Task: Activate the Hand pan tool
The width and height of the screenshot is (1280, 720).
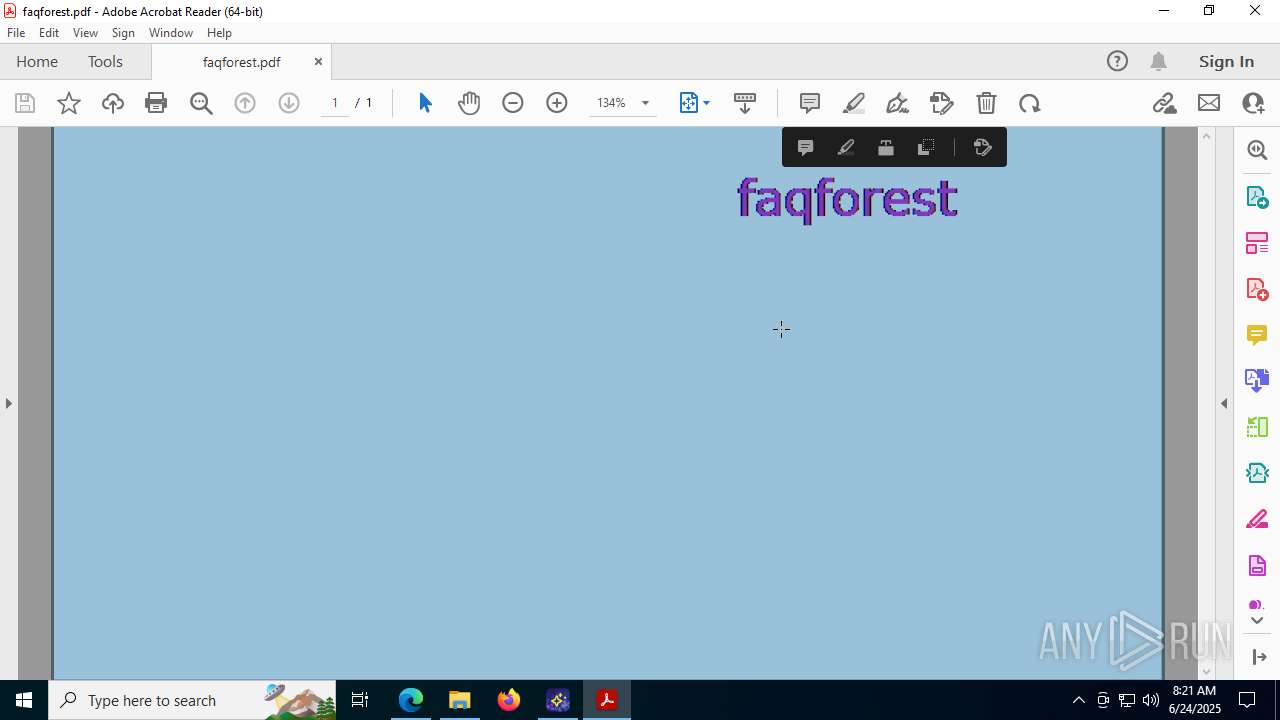Action: [x=469, y=103]
